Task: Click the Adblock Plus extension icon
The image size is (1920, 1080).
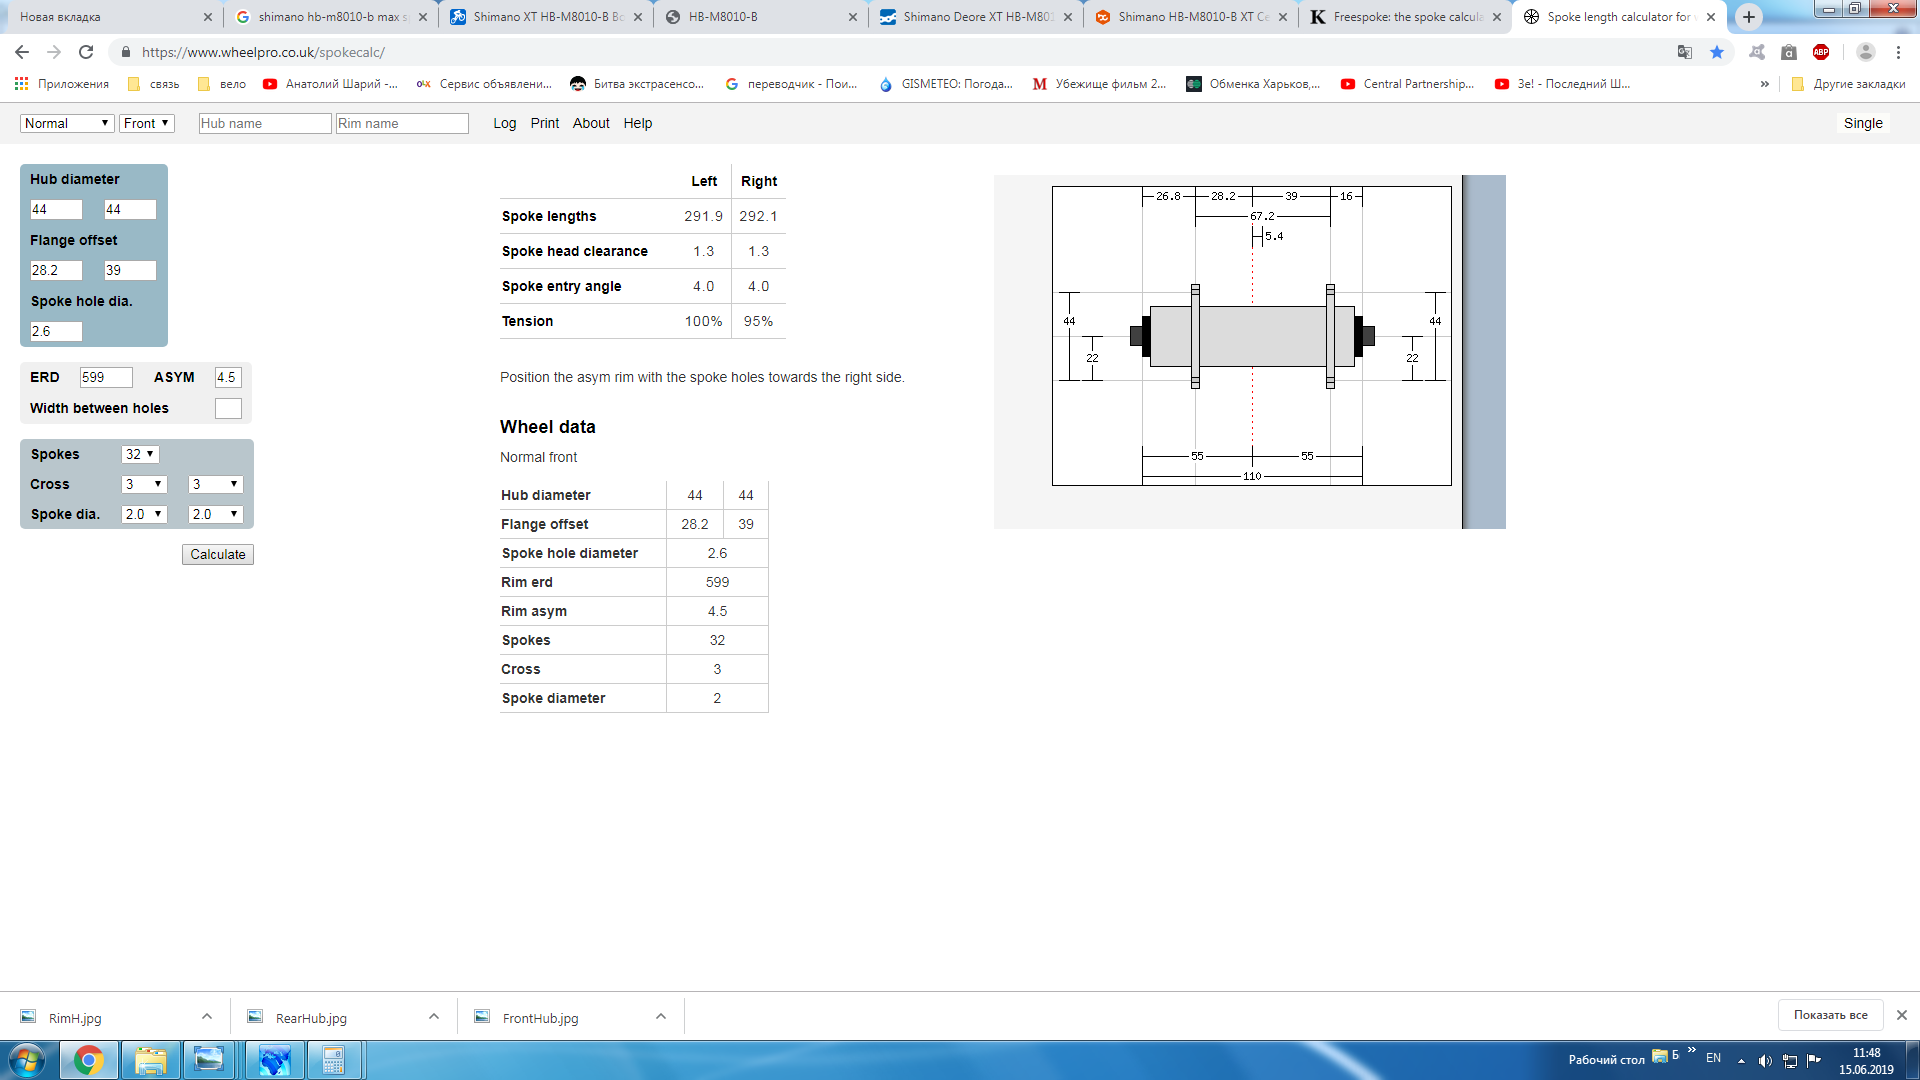Action: (x=1821, y=52)
